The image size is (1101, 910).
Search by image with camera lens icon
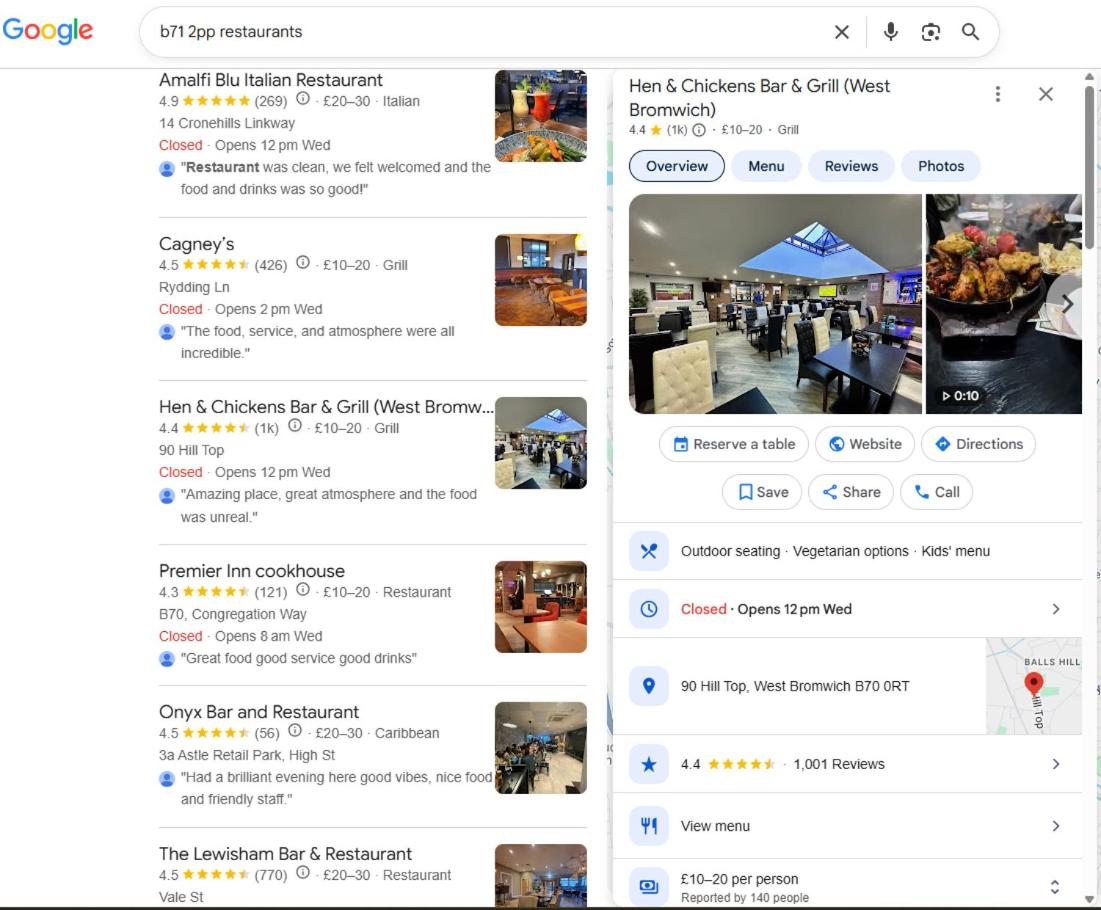click(930, 32)
